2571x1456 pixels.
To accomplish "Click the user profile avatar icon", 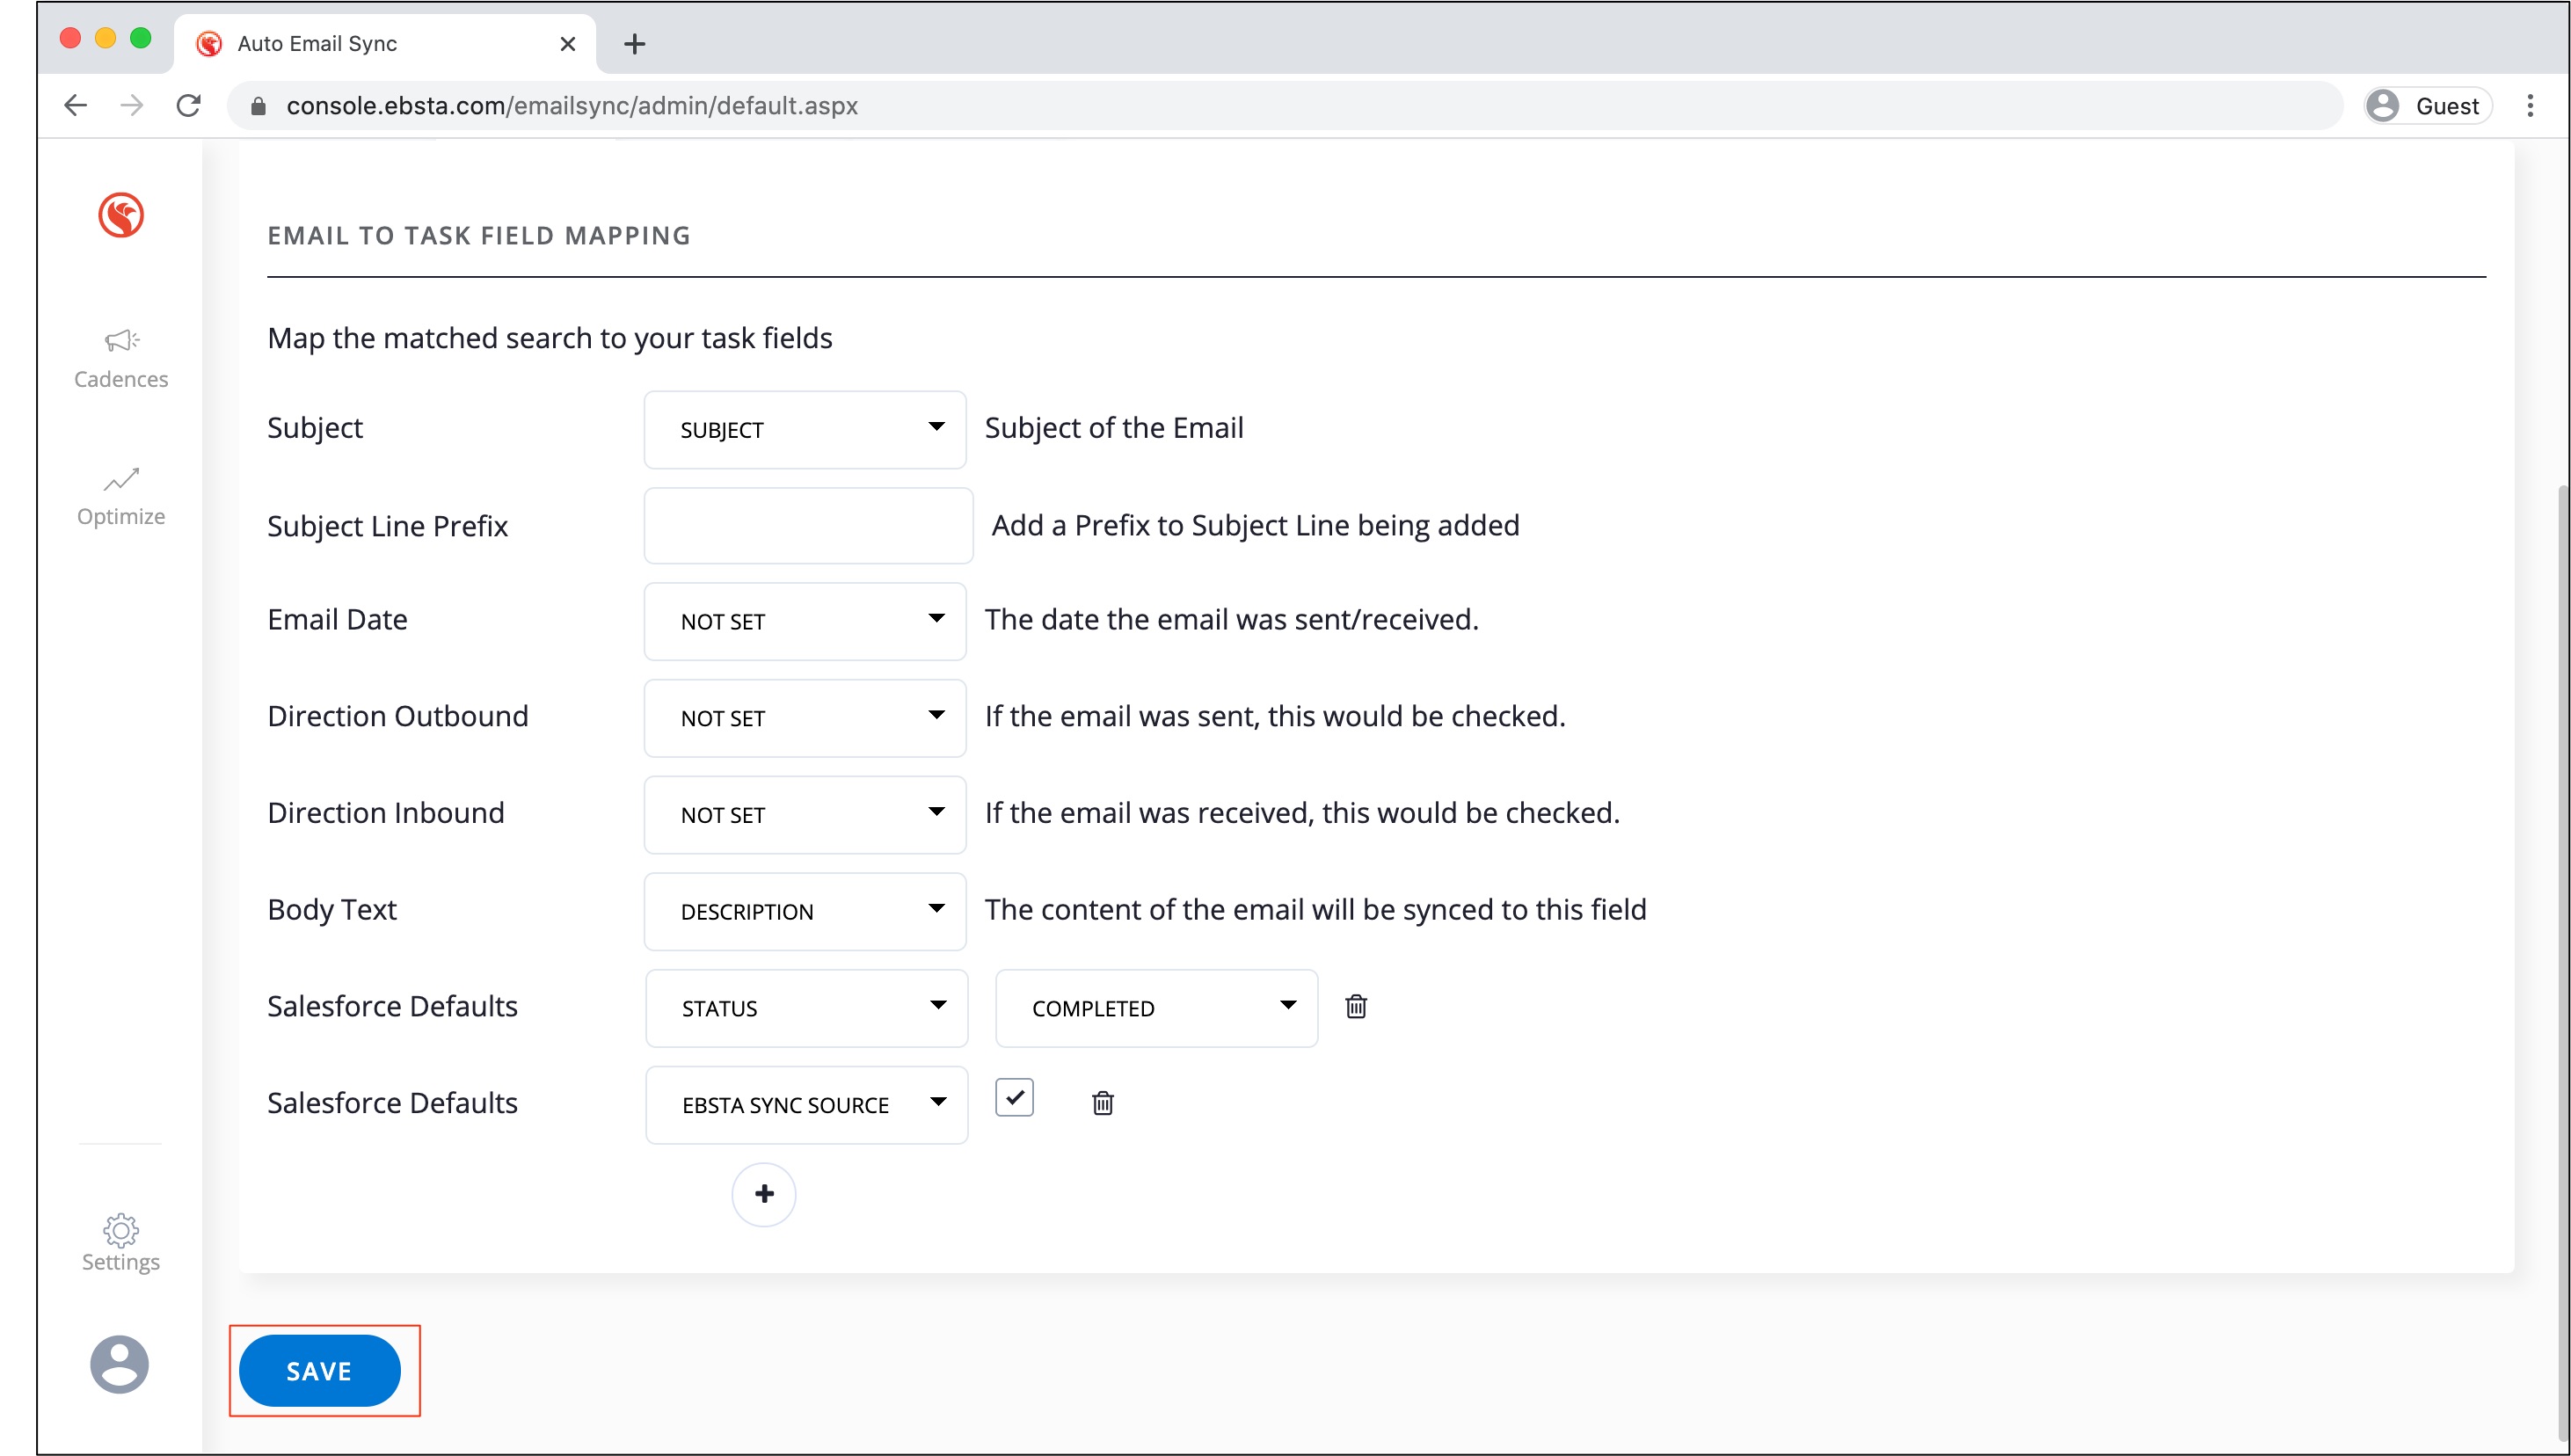I will (119, 1364).
